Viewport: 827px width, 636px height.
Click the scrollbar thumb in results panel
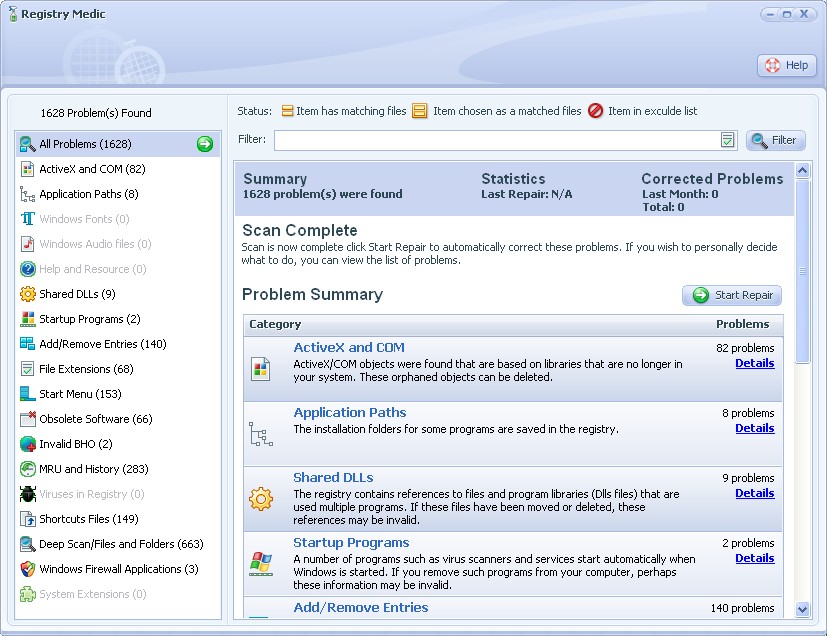[x=802, y=271]
